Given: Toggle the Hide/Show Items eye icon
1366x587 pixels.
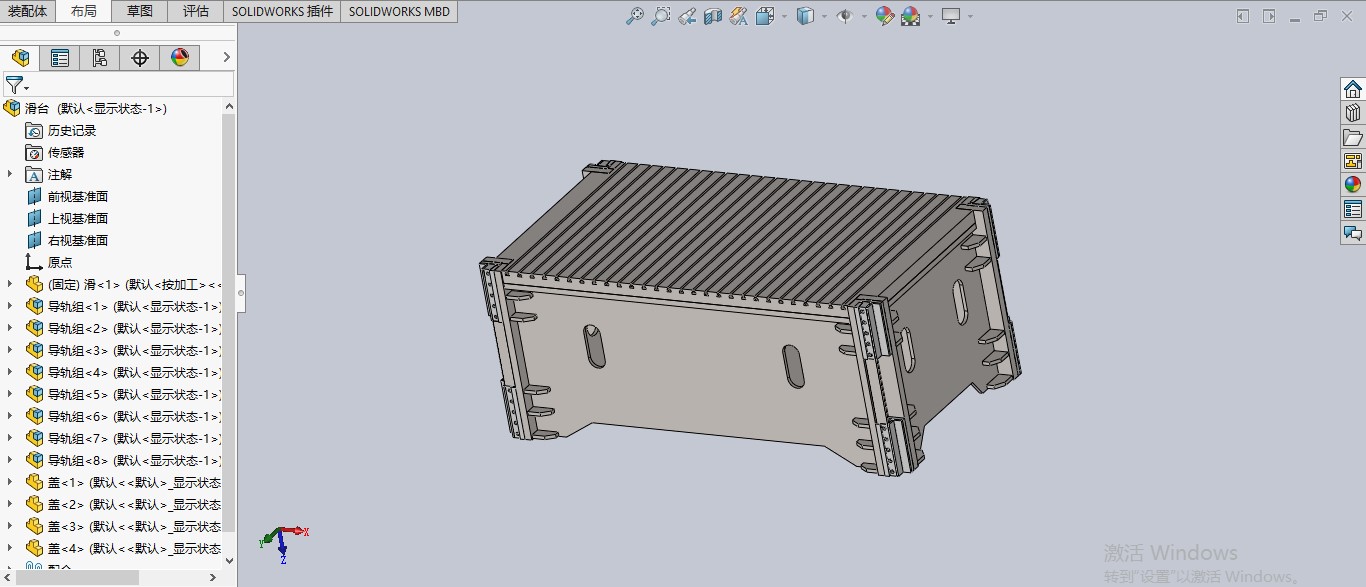Looking at the screenshot, I should (x=844, y=16).
